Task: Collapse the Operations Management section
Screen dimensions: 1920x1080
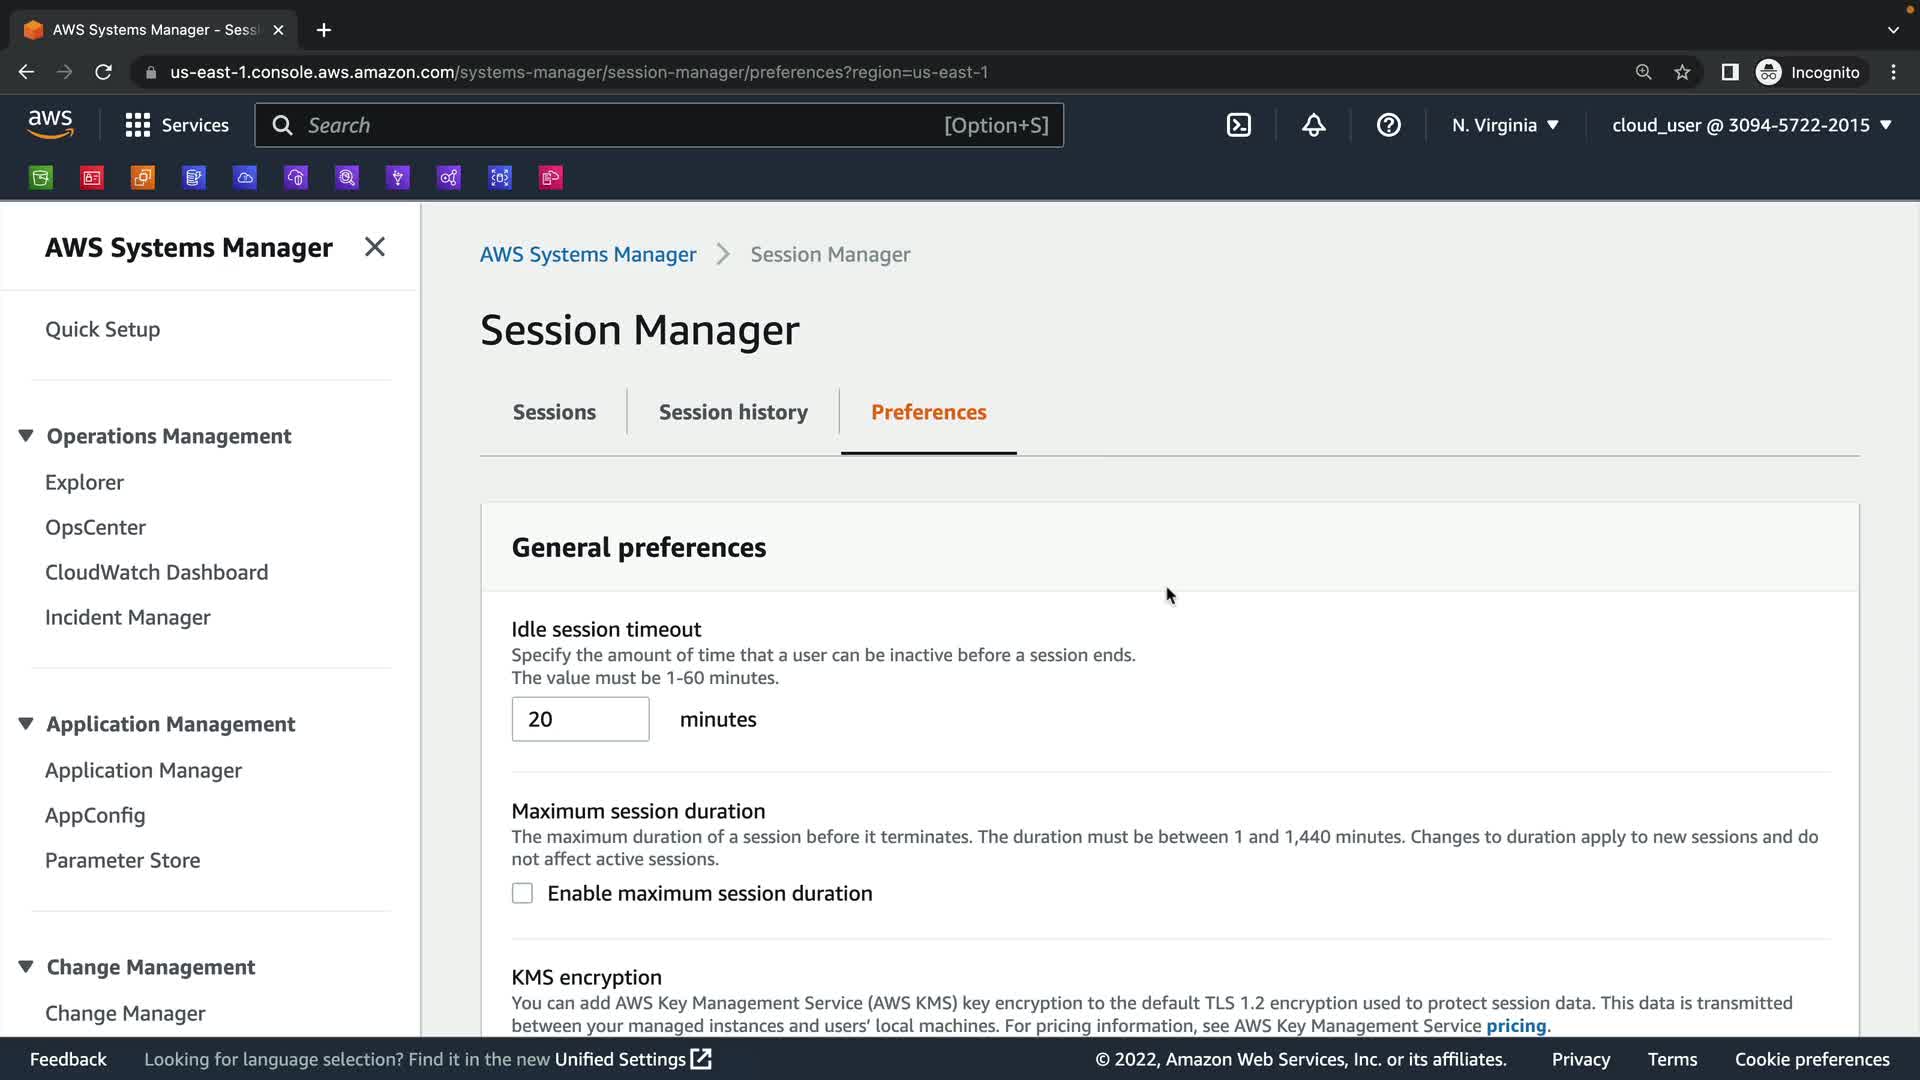Action: (26, 436)
